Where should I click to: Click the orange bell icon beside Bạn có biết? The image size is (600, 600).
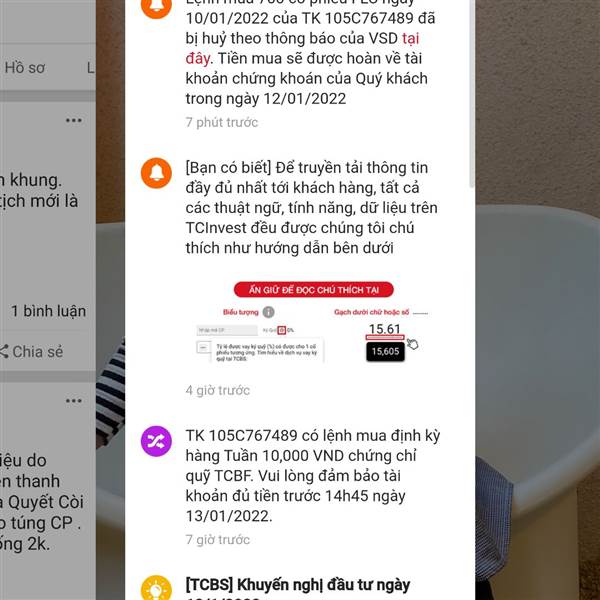(156, 173)
